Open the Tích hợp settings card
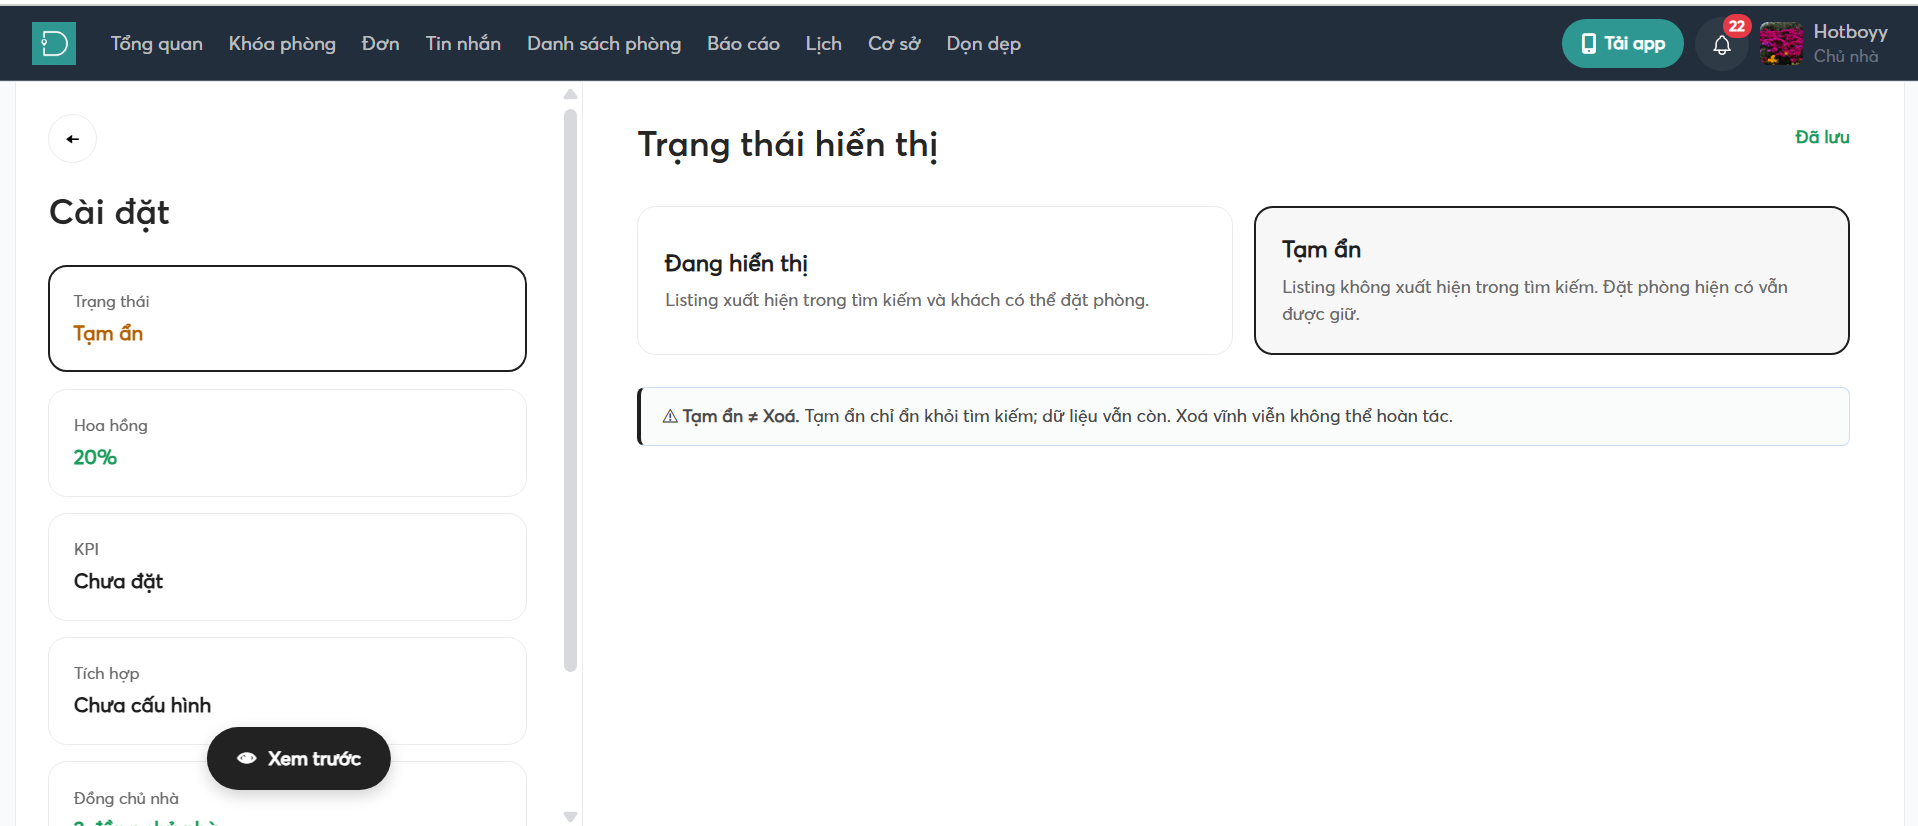This screenshot has width=1918, height=826. coord(288,691)
